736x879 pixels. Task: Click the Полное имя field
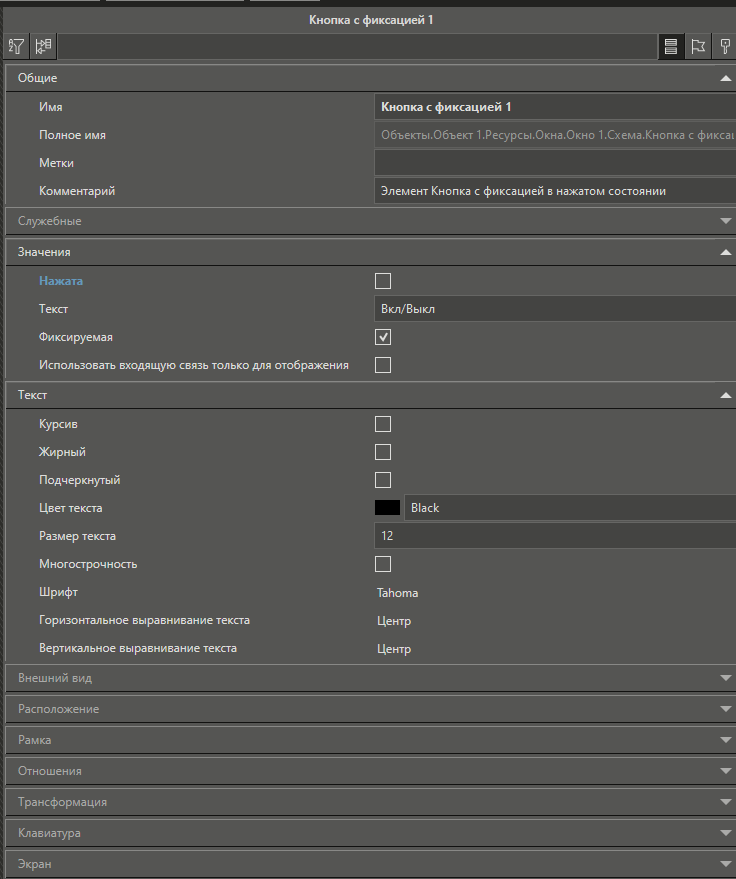(555, 135)
